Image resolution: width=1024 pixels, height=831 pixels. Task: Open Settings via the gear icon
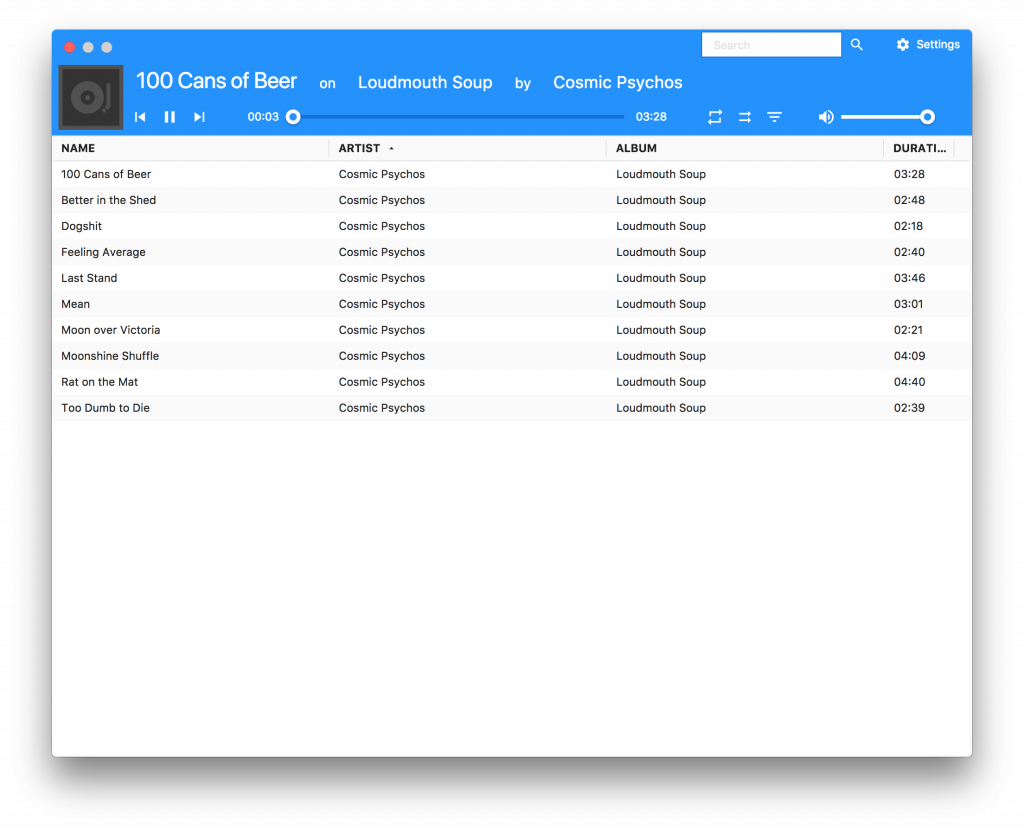coord(903,44)
